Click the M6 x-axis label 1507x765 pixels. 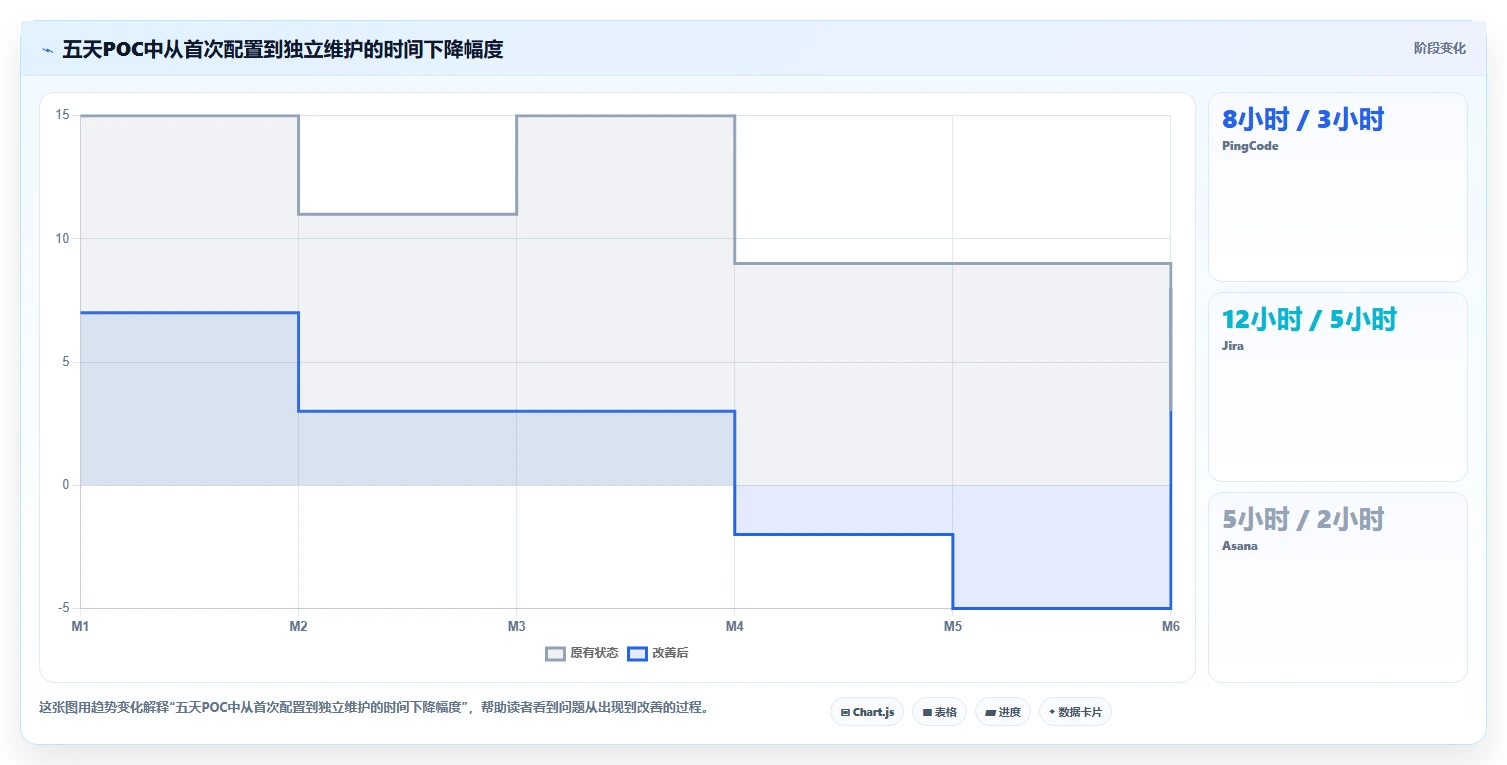pos(1170,626)
